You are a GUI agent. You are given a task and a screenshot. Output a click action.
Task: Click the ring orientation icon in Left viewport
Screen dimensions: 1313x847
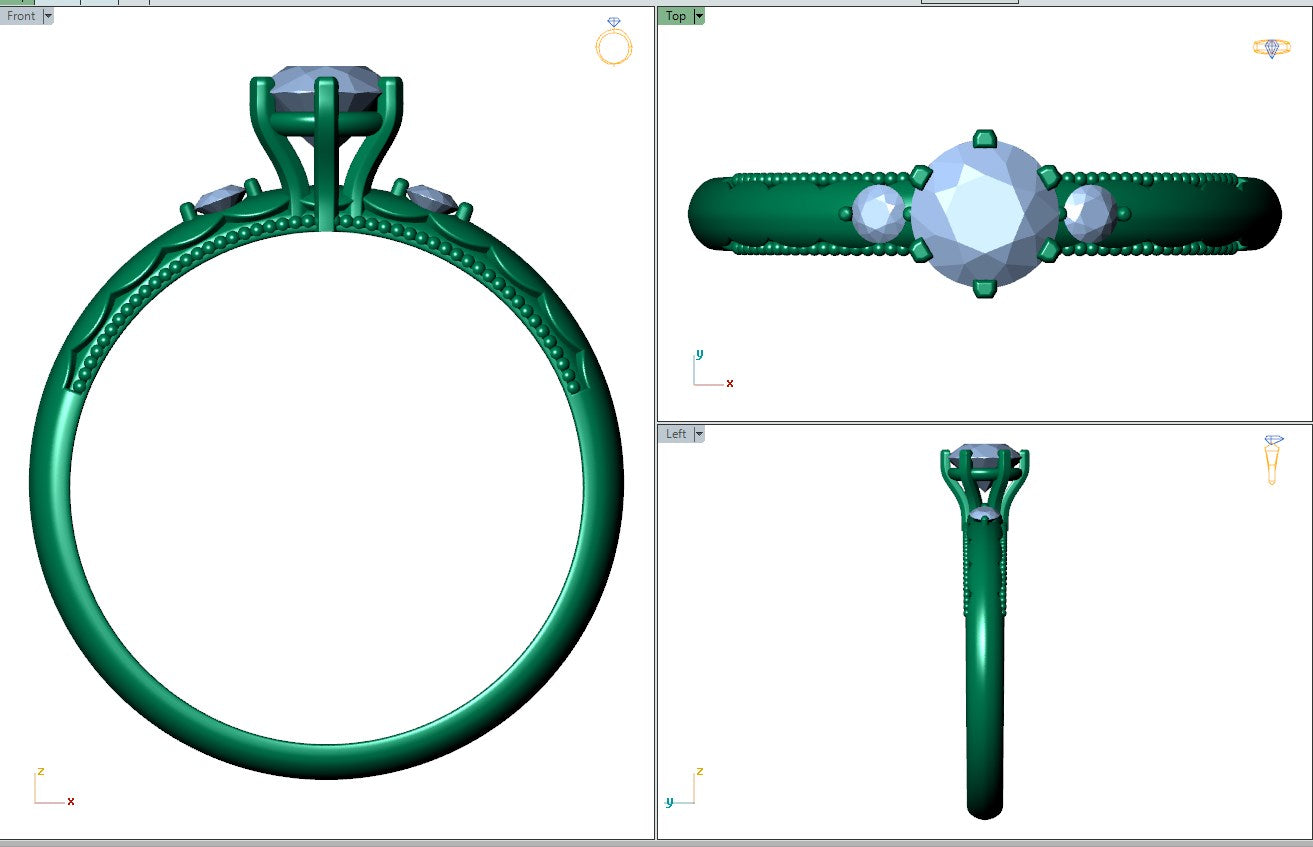(x=1273, y=460)
